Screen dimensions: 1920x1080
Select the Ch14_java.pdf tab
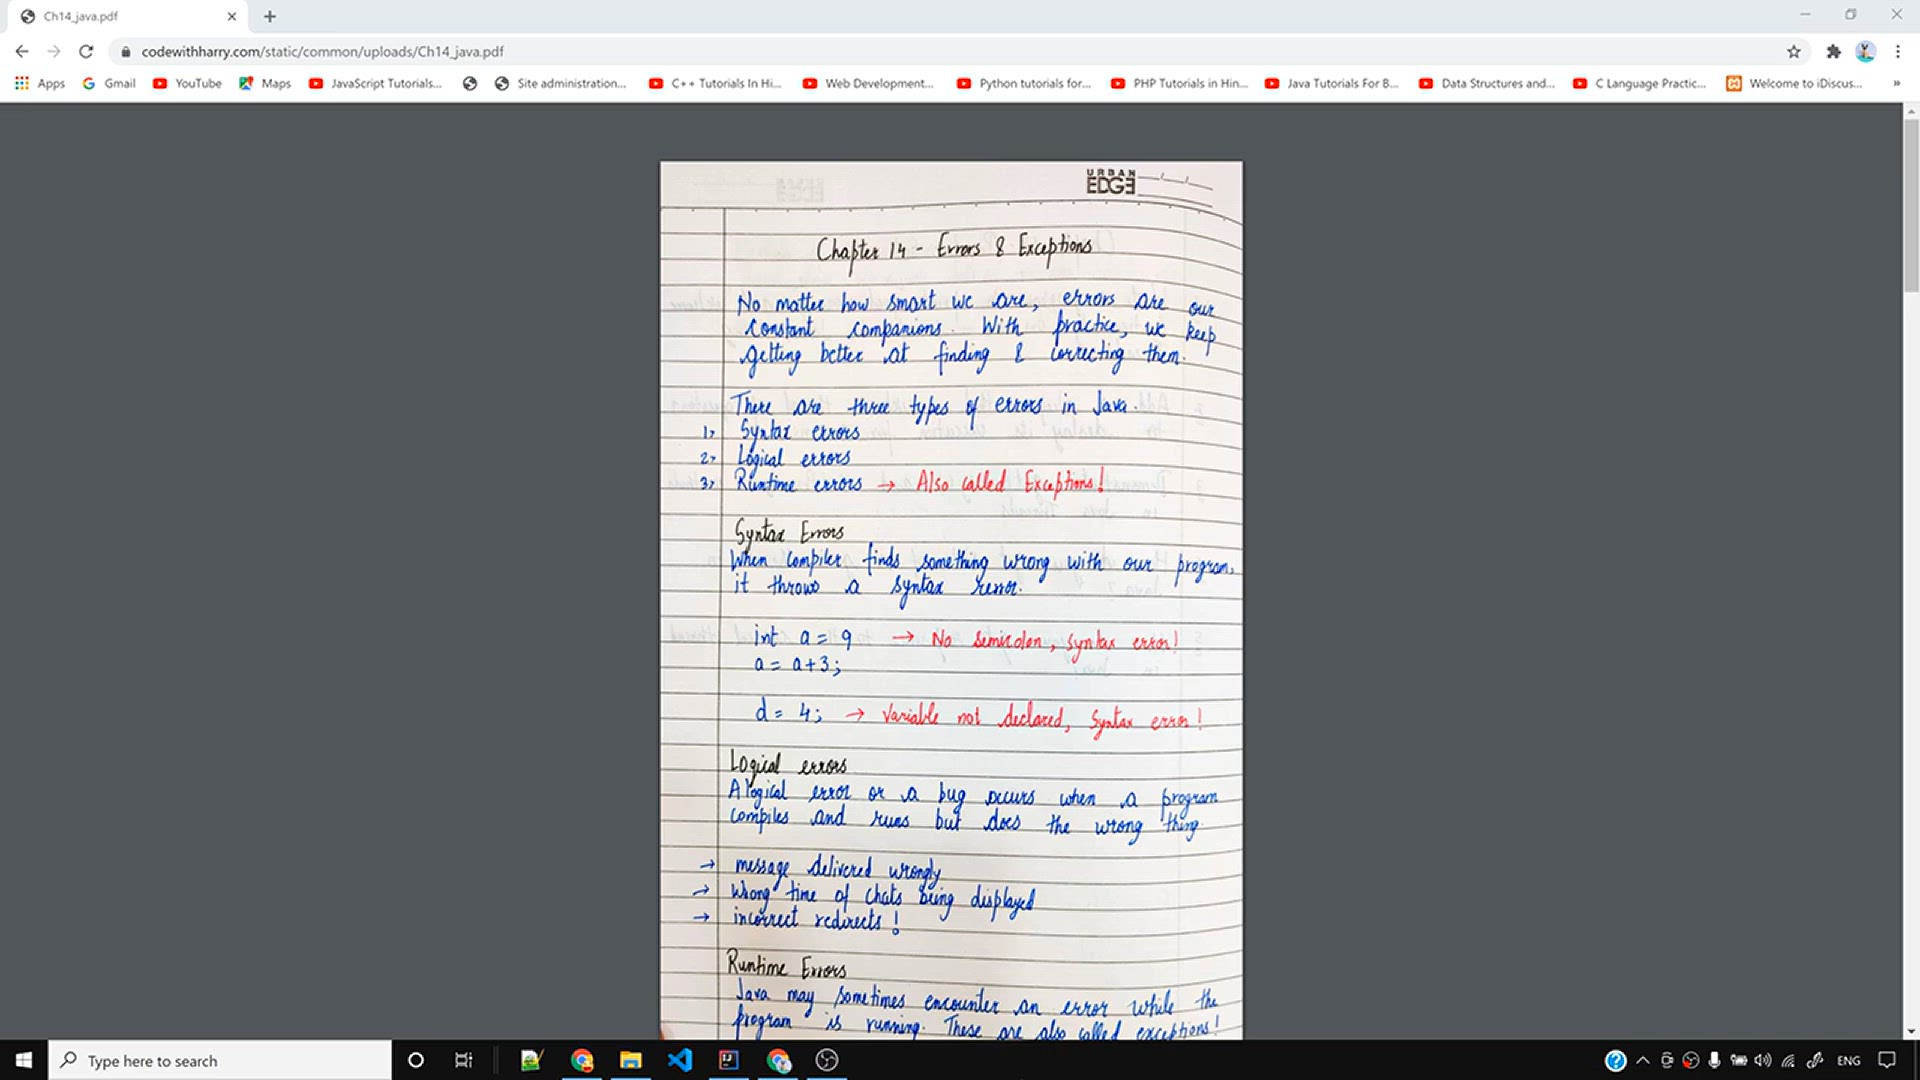click(x=130, y=16)
